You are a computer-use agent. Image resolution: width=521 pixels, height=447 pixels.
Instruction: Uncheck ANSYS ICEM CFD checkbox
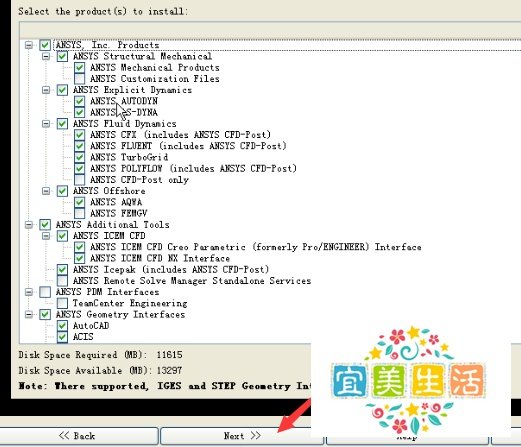tap(62, 236)
